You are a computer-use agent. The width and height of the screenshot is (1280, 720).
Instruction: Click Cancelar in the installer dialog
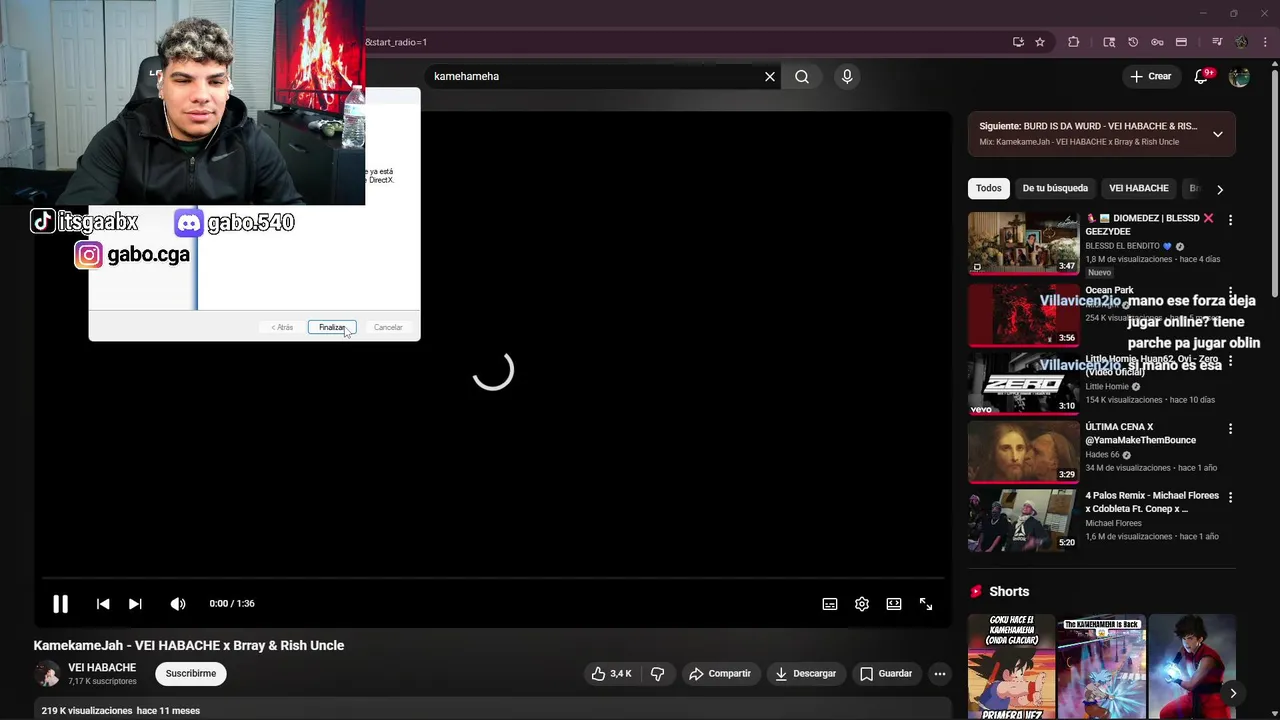388,327
